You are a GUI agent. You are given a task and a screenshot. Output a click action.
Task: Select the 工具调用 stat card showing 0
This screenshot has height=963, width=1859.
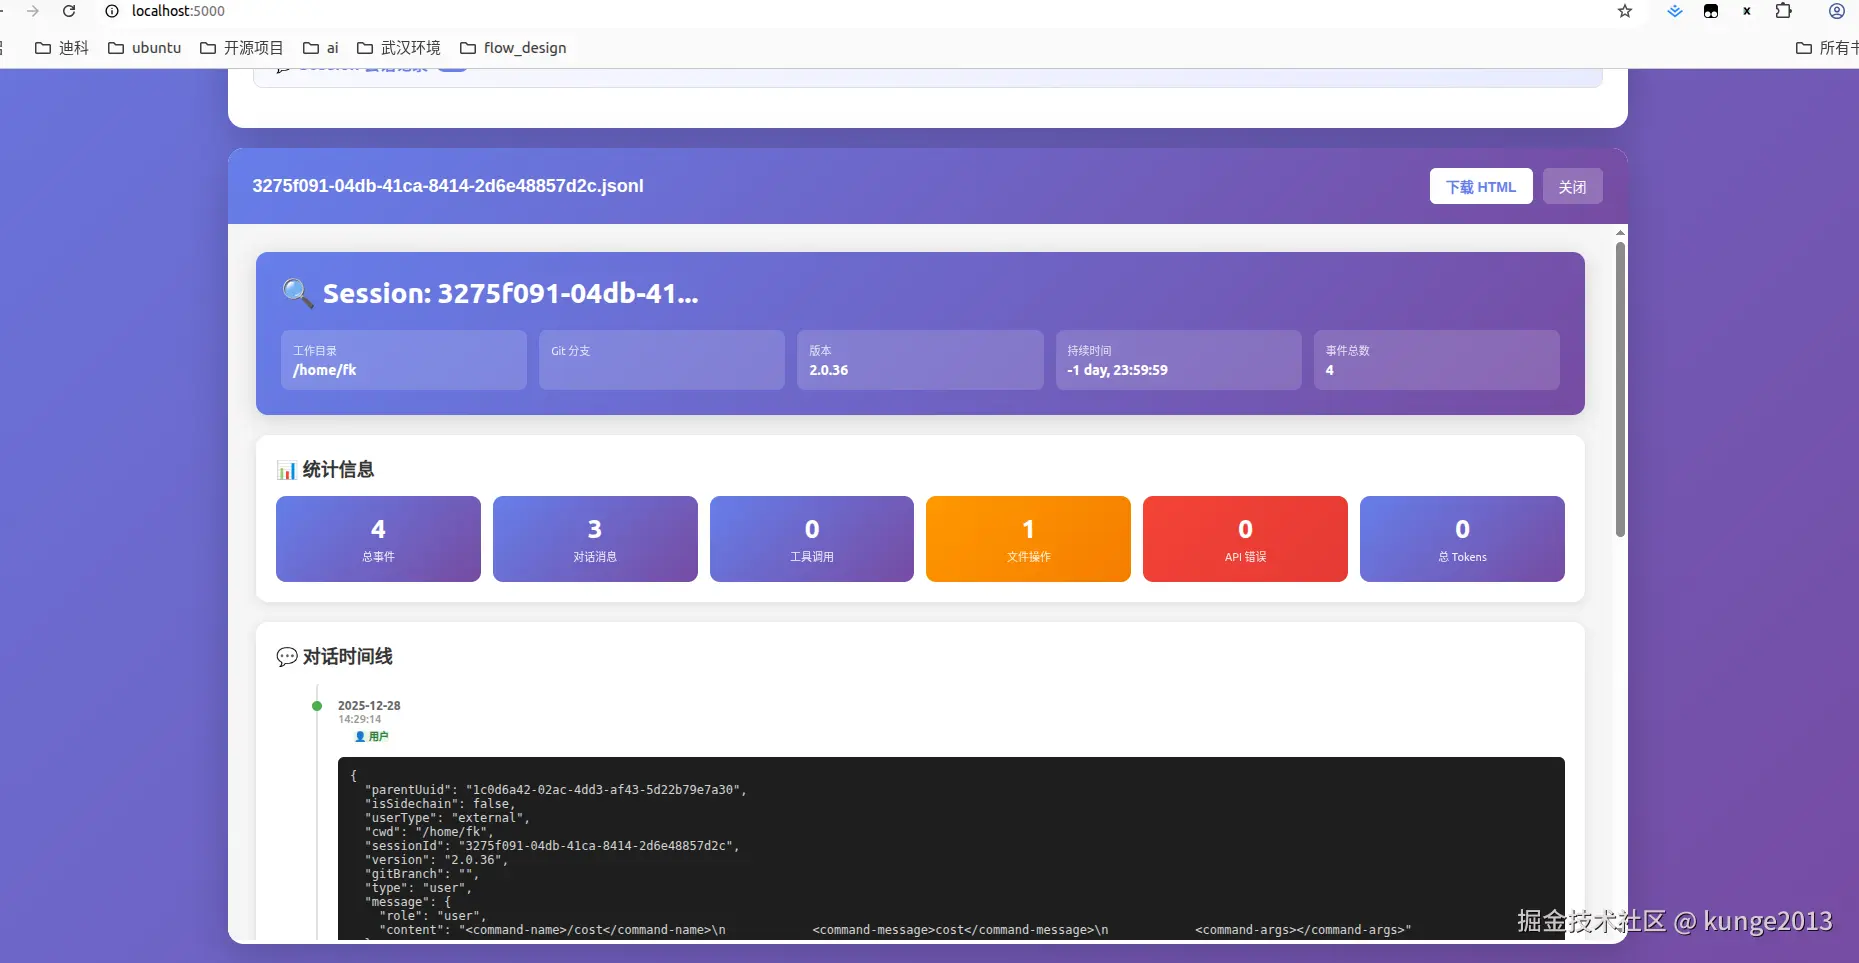point(812,539)
